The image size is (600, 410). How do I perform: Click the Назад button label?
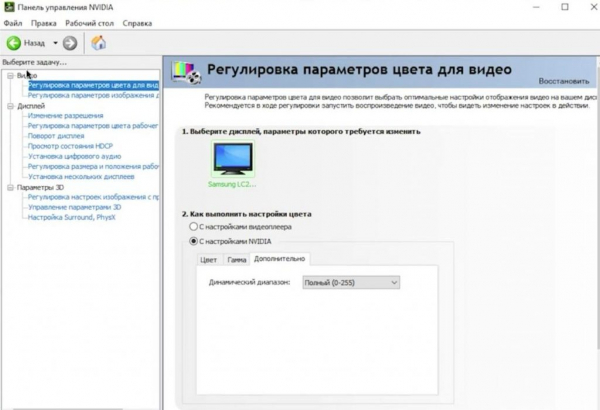click(x=34, y=43)
